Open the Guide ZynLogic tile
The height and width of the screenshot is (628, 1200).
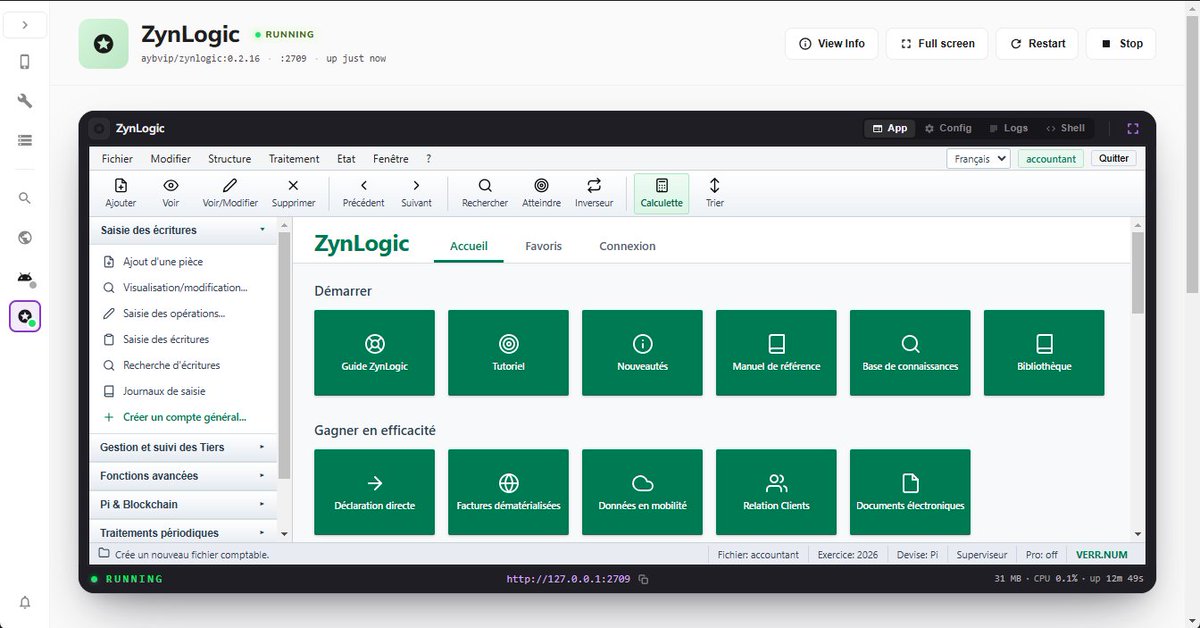(x=375, y=353)
